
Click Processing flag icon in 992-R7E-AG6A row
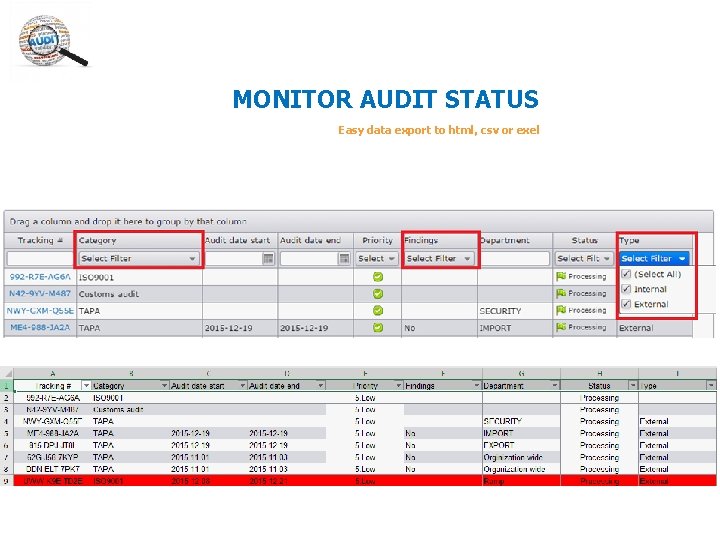561,276
